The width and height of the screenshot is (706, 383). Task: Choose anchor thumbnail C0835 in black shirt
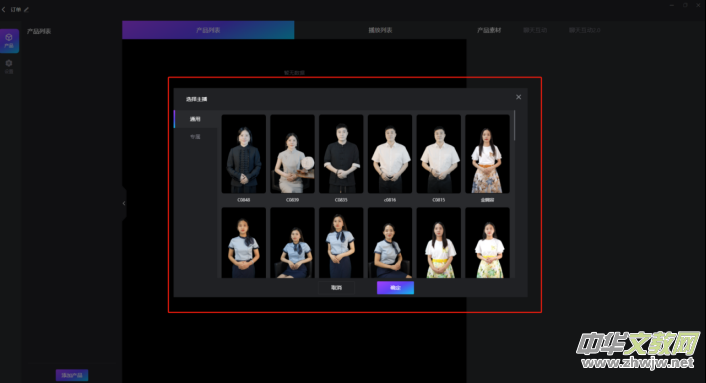tap(341, 154)
